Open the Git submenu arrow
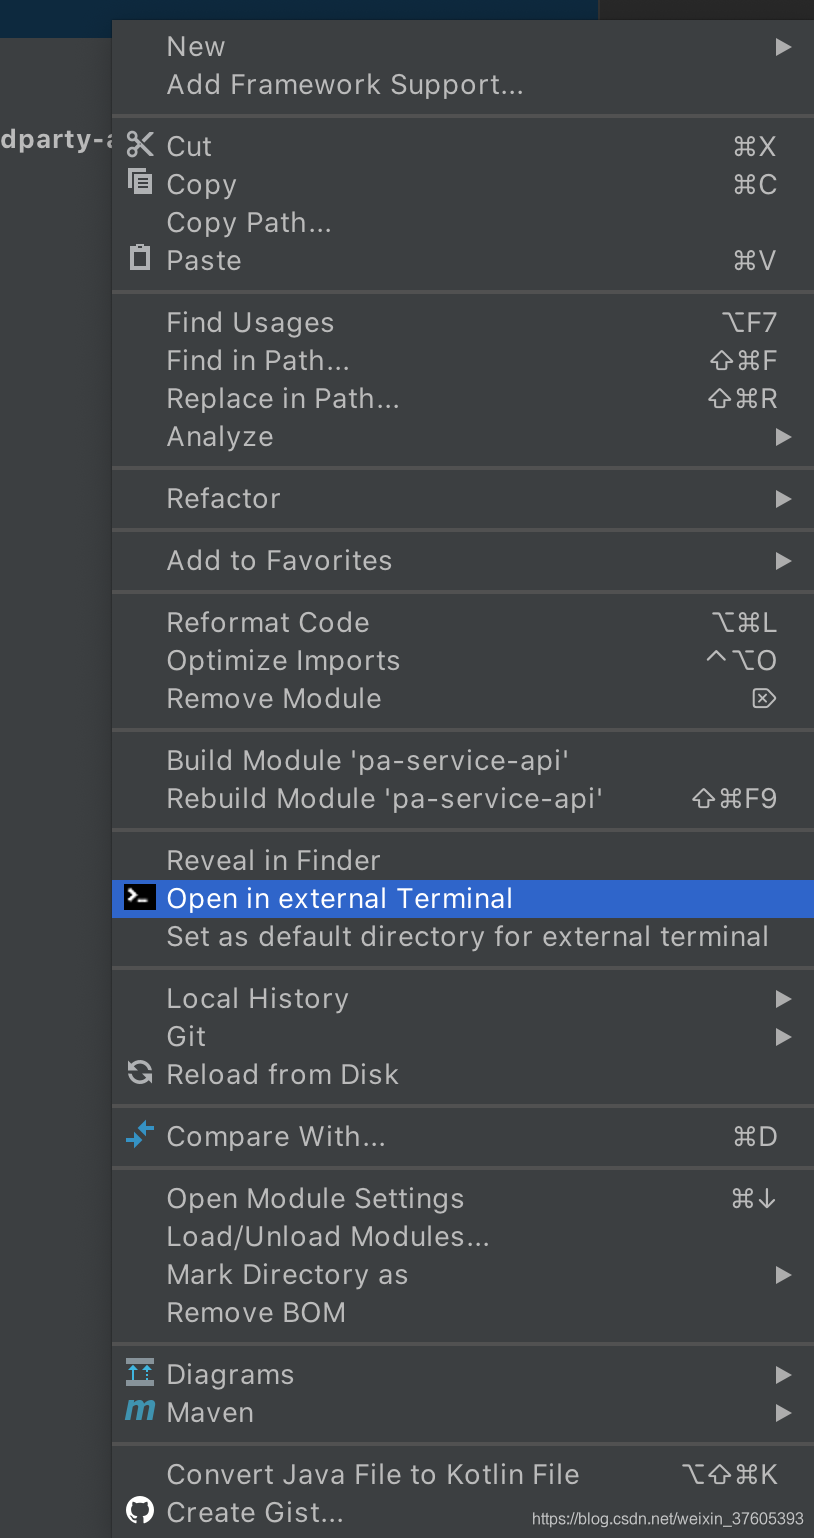814x1538 pixels. (x=783, y=1037)
